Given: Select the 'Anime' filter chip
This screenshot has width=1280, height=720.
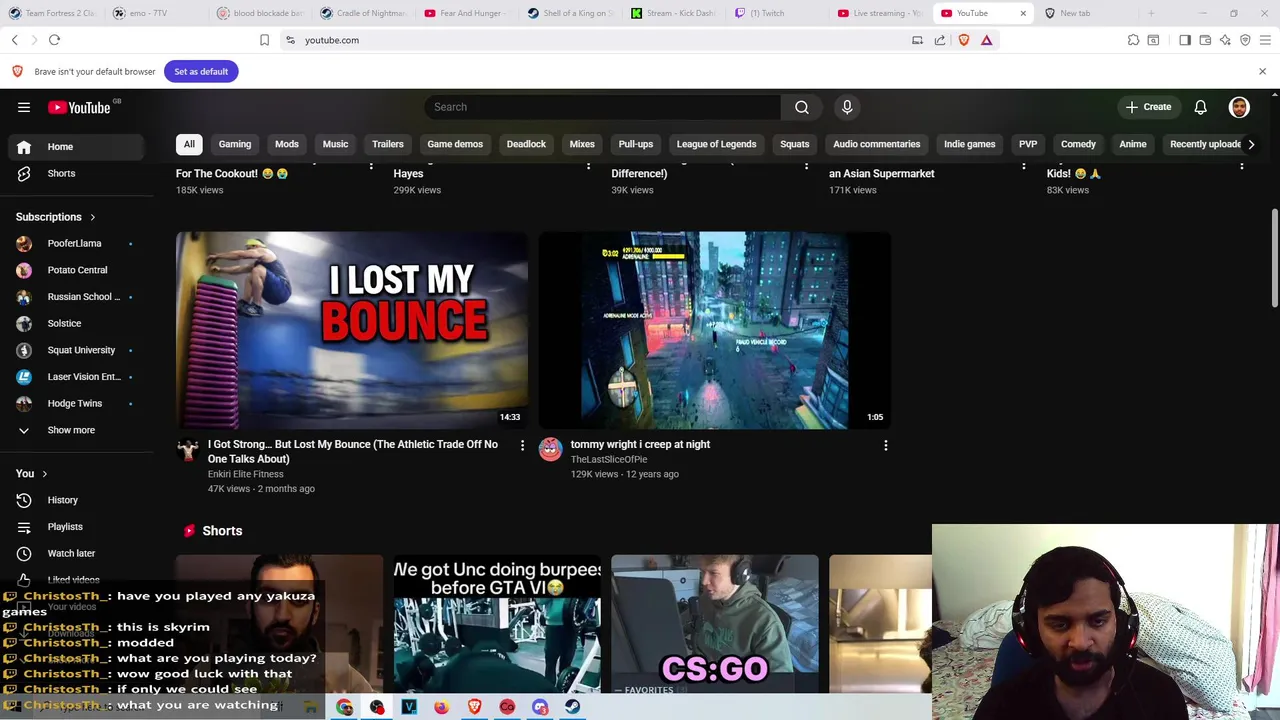Looking at the screenshot, I should [x=1133, y=144].
